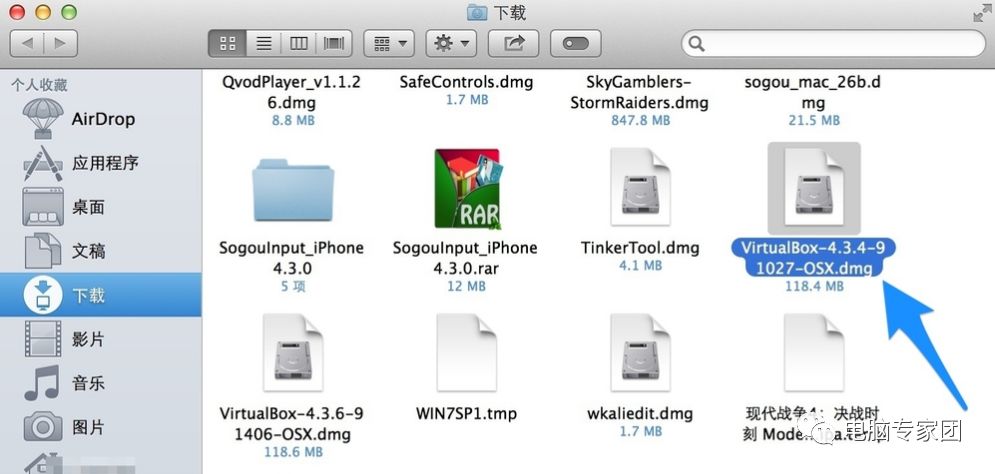
Task: Select the VirtualBox-4.3.6-91406-OSX.dmg icon
Action: click(293, 353)
